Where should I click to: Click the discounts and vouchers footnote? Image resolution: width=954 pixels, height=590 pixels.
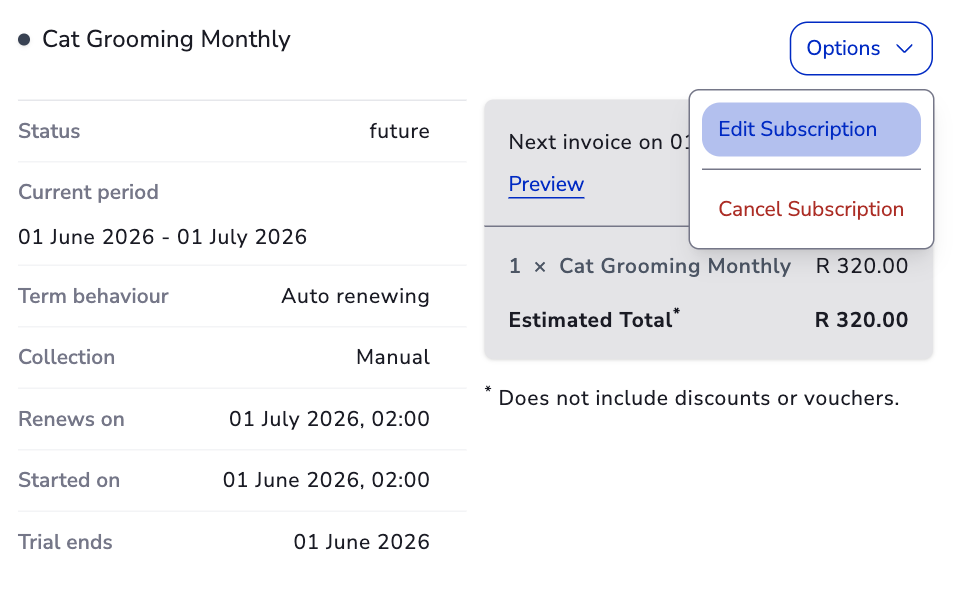click(698, 399)
